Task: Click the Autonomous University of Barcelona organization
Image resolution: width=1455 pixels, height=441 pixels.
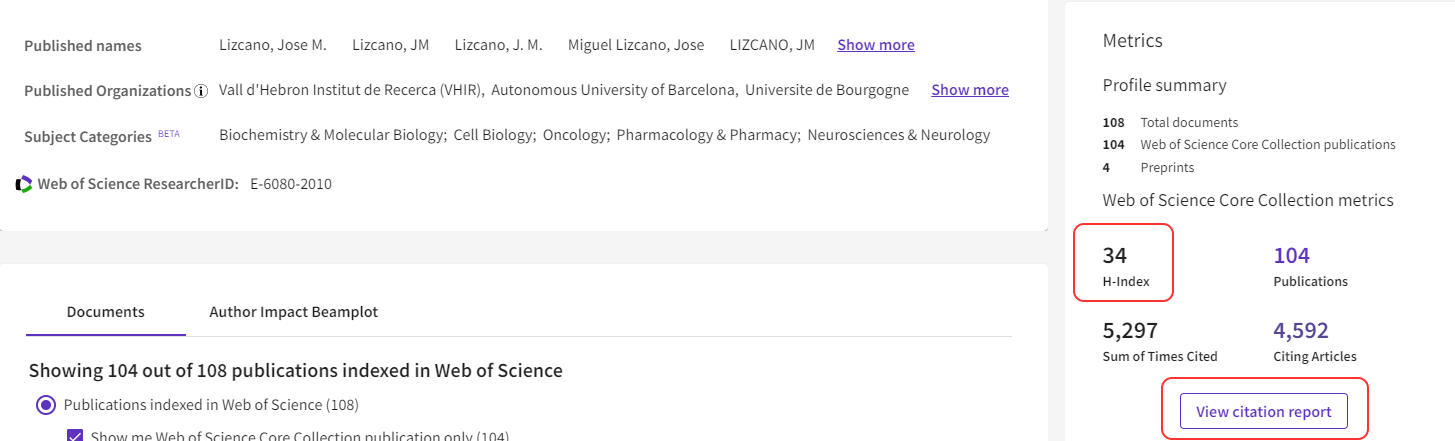Action: pyautogui.click(x=615, y=90)
